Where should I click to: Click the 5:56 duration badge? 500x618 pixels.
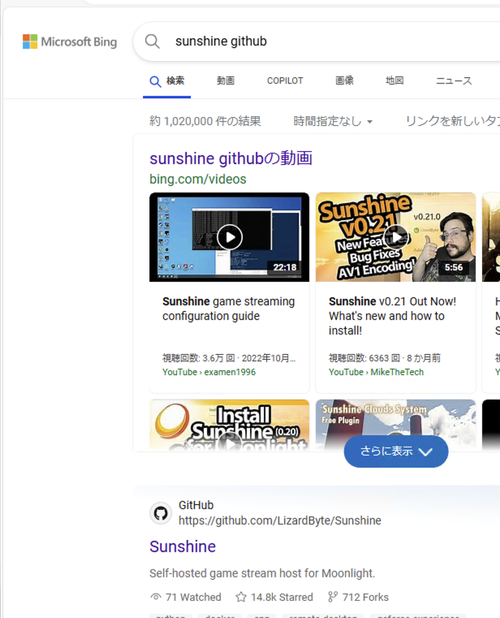tap(454, 268)
